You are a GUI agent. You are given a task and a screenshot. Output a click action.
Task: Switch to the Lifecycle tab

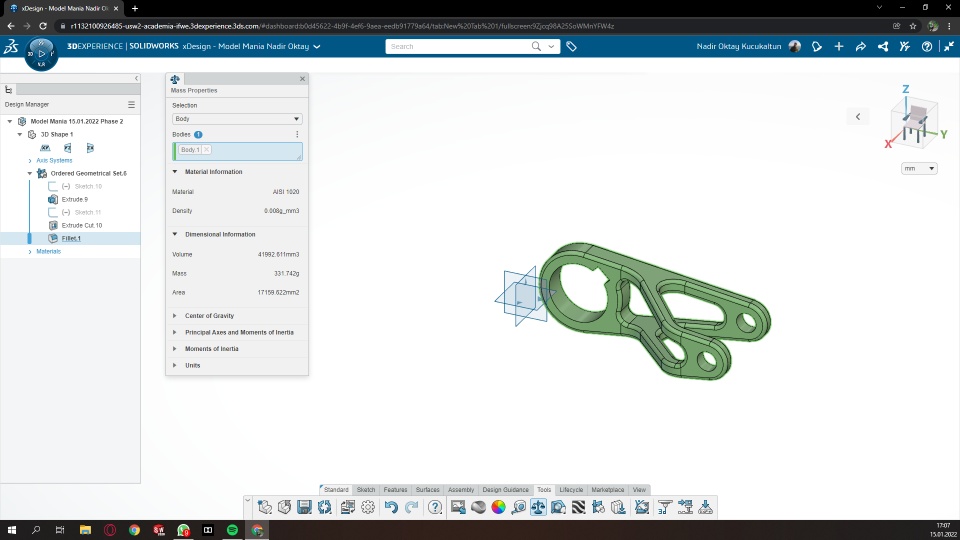(571, 490)
